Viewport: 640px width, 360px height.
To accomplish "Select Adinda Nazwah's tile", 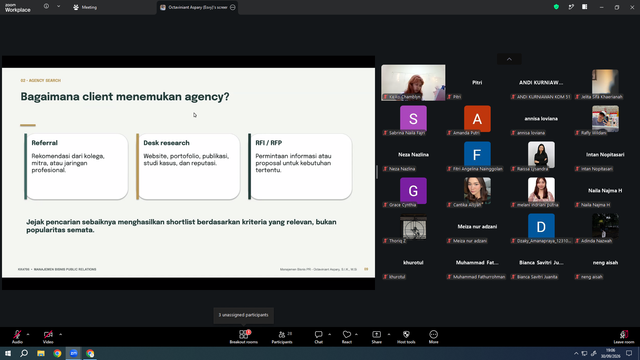I will point(605,227).
